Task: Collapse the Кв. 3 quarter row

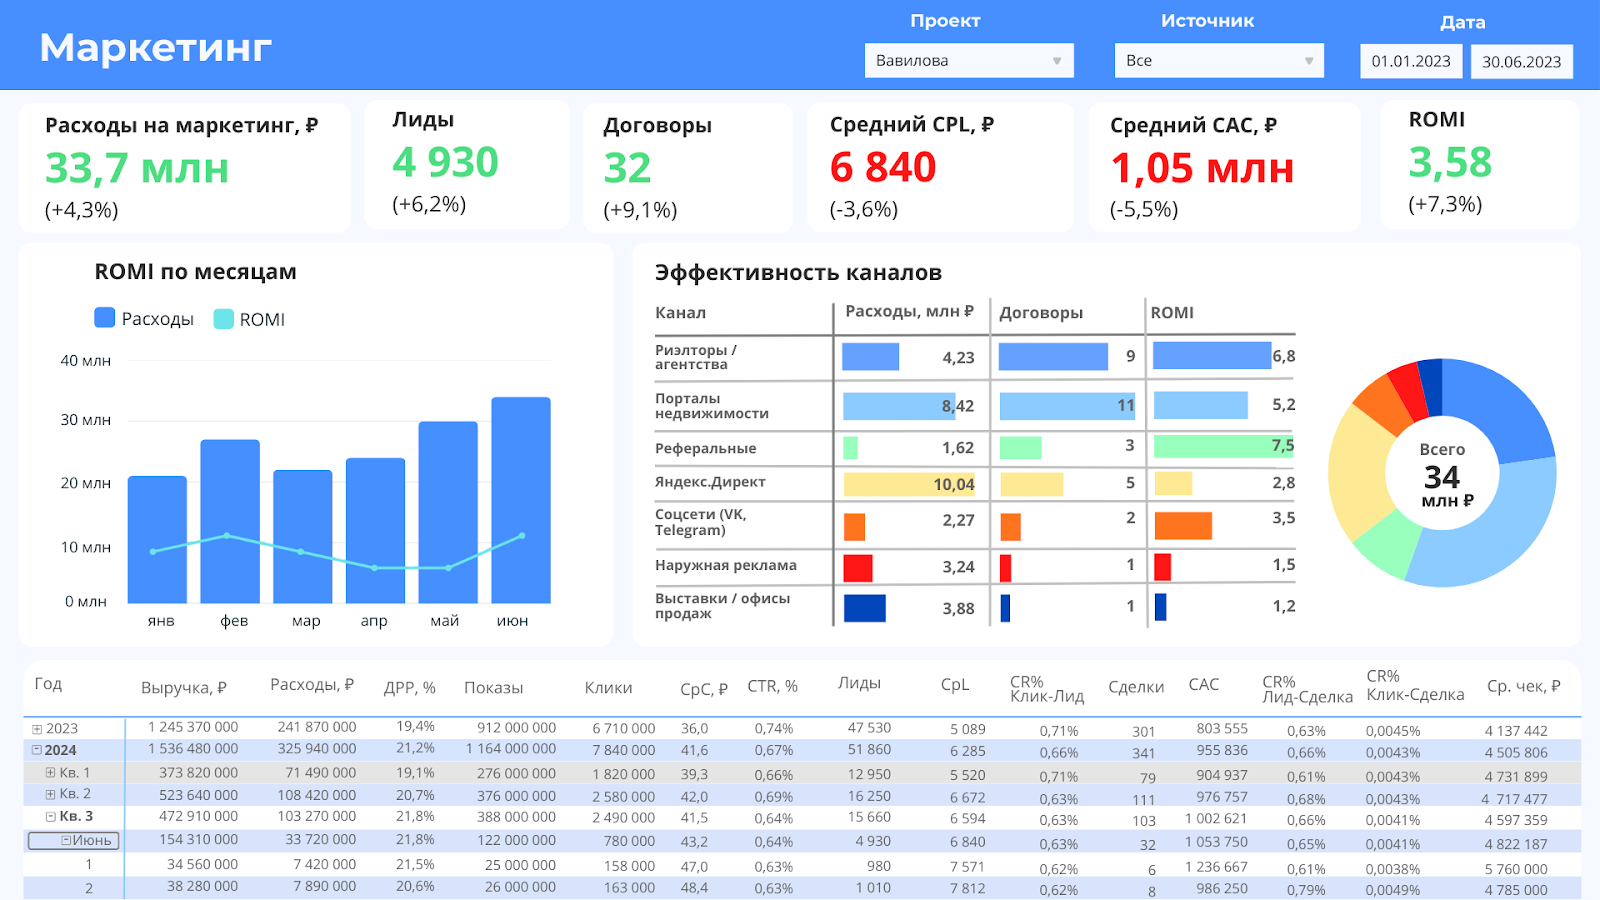Action: (51, 817)
